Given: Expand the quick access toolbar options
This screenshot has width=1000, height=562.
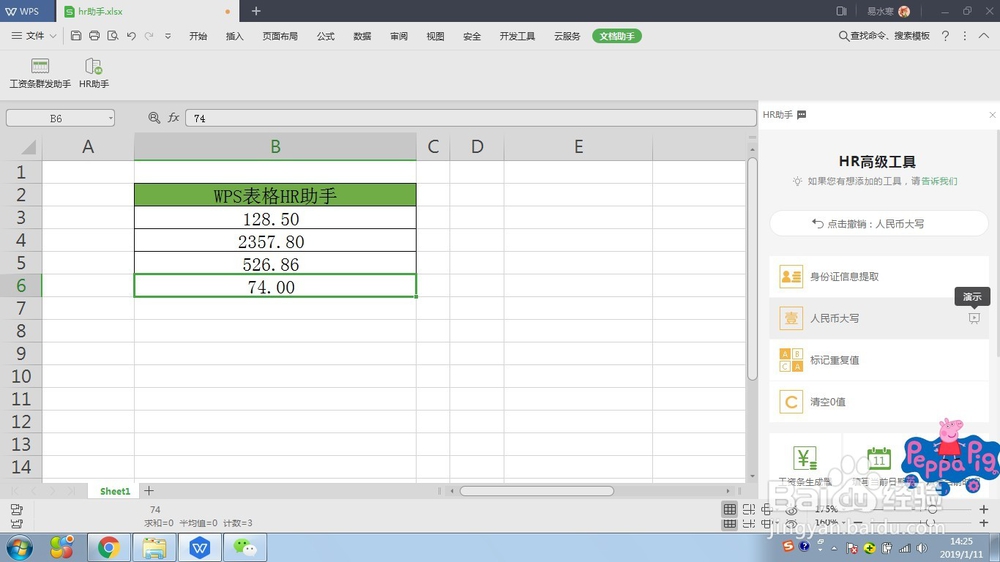Looking at the screenshot, I should point(168,36).
